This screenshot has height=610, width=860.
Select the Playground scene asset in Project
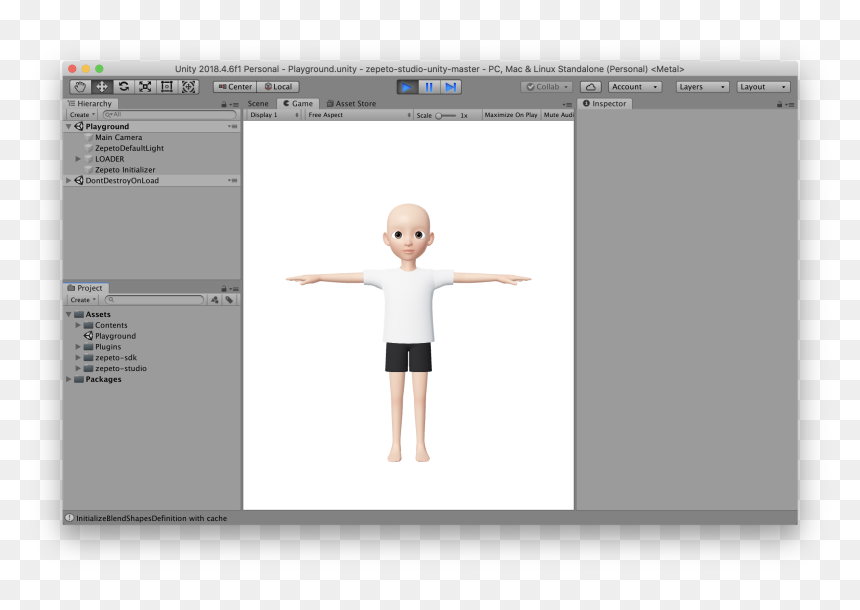pos(115,336)
